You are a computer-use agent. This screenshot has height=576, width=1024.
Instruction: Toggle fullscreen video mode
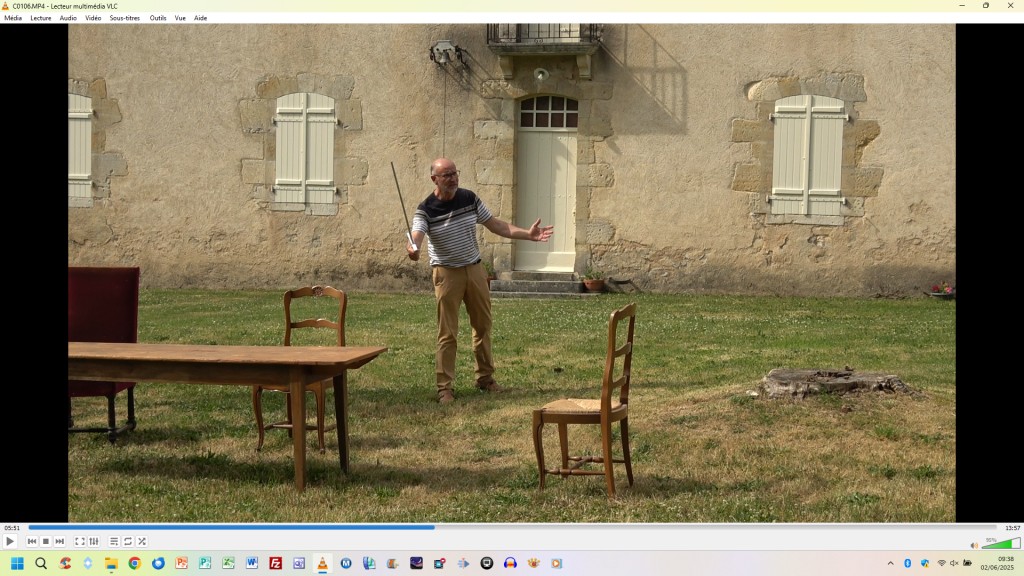pyautogui.click(x=80, y=541)
